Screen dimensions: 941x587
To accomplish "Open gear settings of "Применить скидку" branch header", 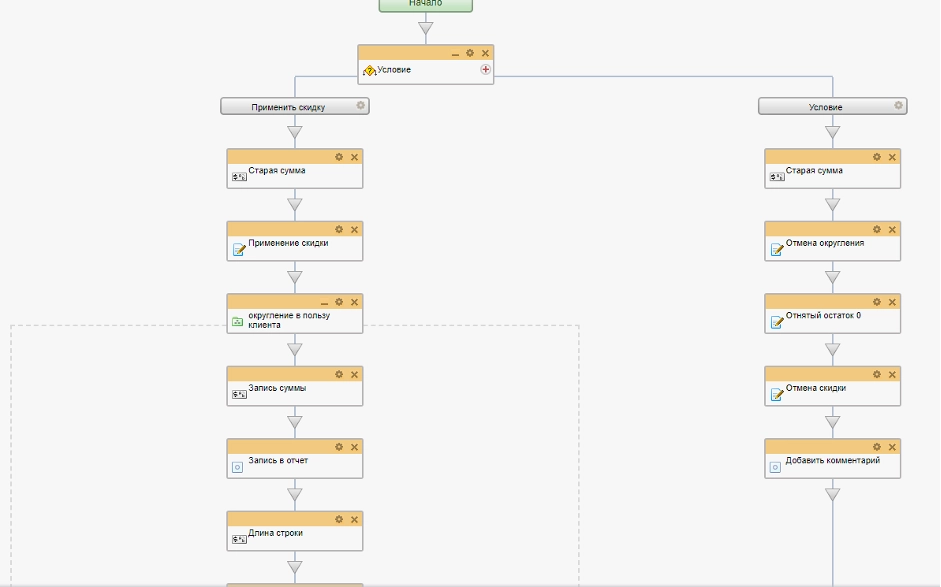I will point(361,105).
